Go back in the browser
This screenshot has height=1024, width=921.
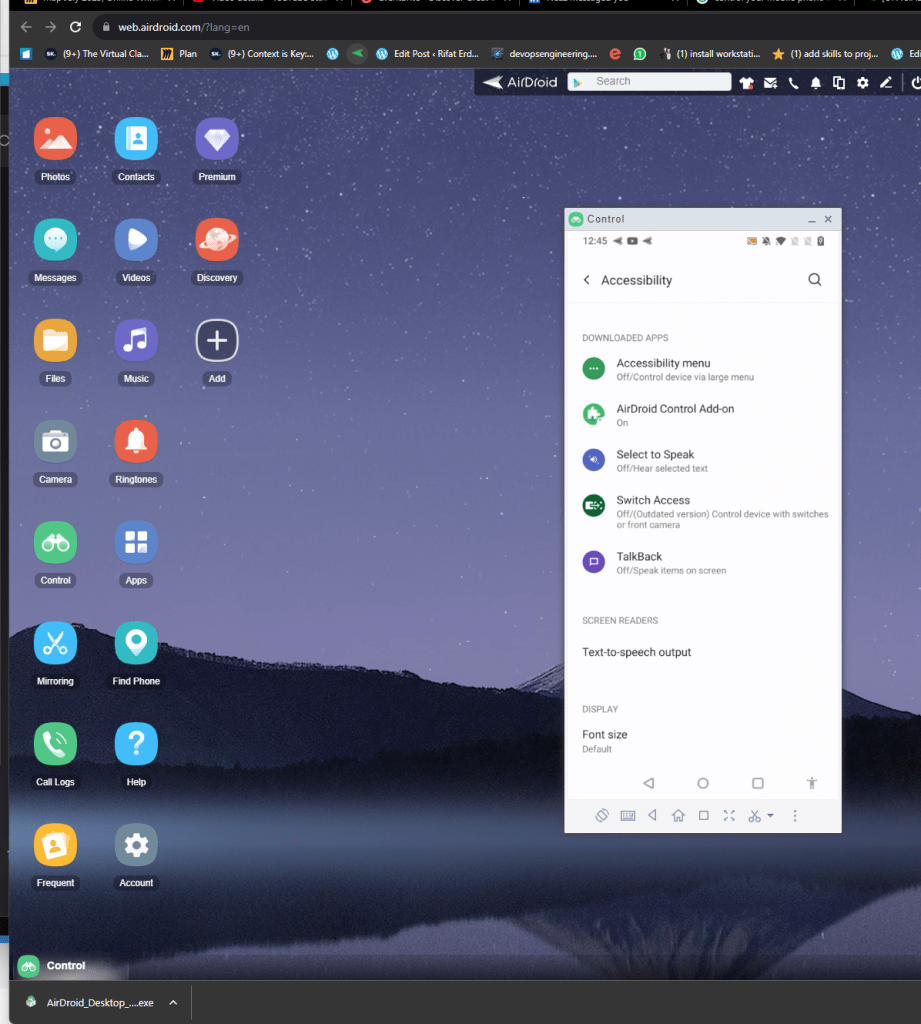coord(26,27)
